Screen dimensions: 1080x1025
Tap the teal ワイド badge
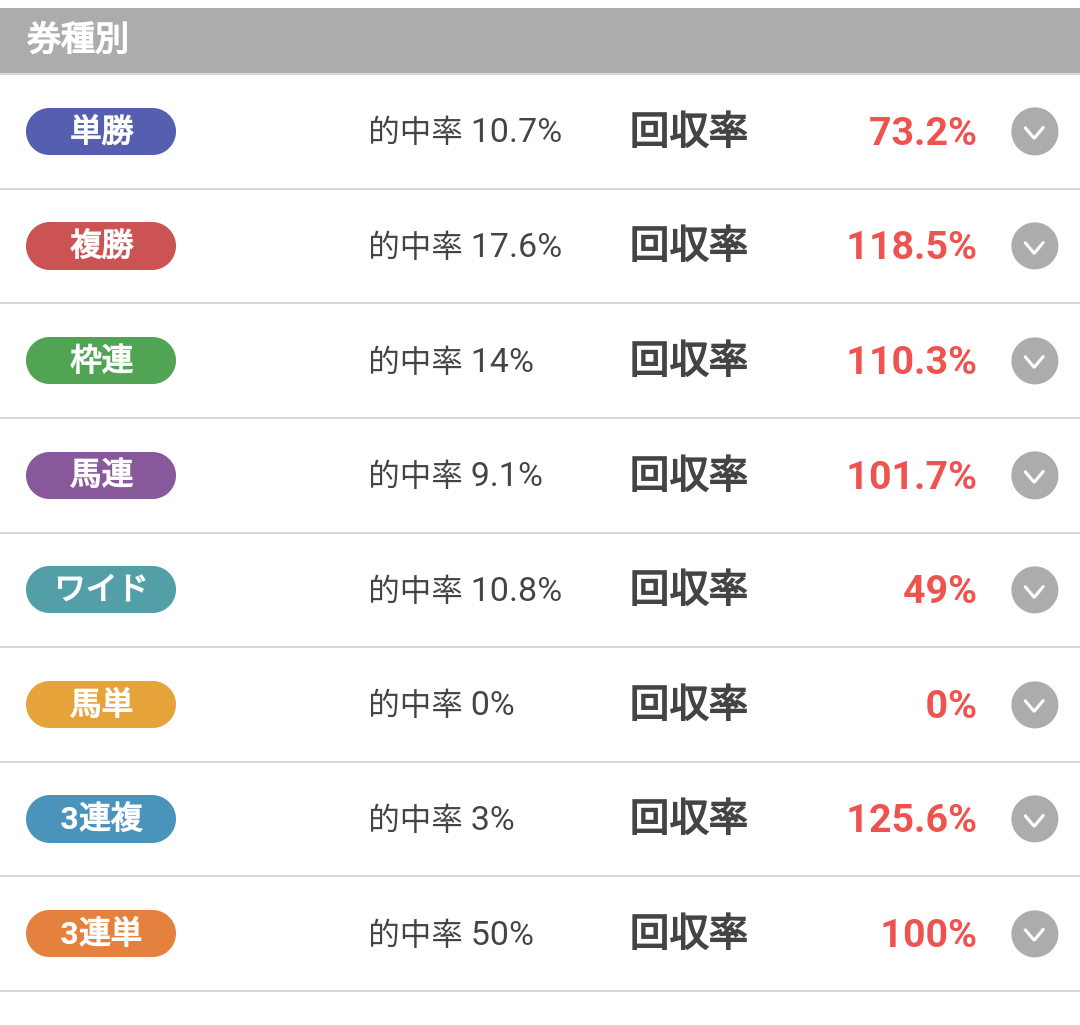coord(101,590)
